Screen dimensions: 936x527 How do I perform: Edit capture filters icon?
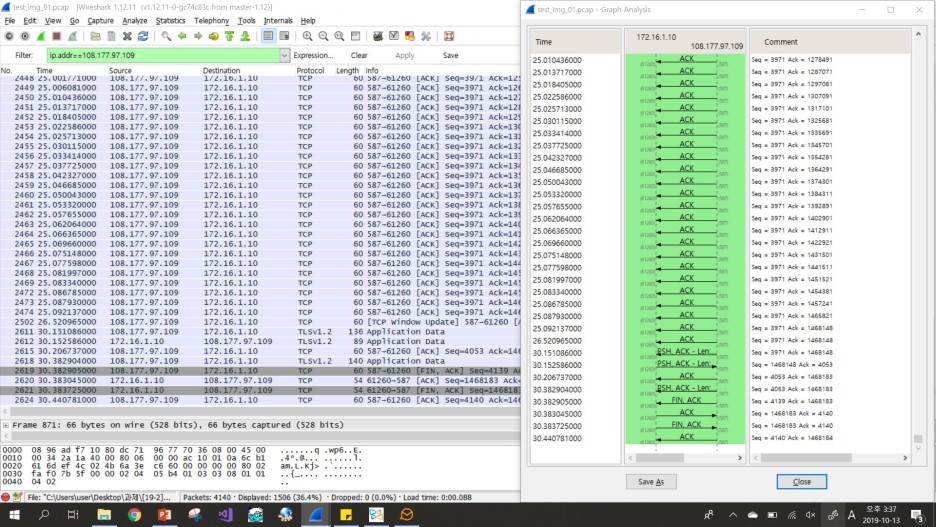click(378, 36)
